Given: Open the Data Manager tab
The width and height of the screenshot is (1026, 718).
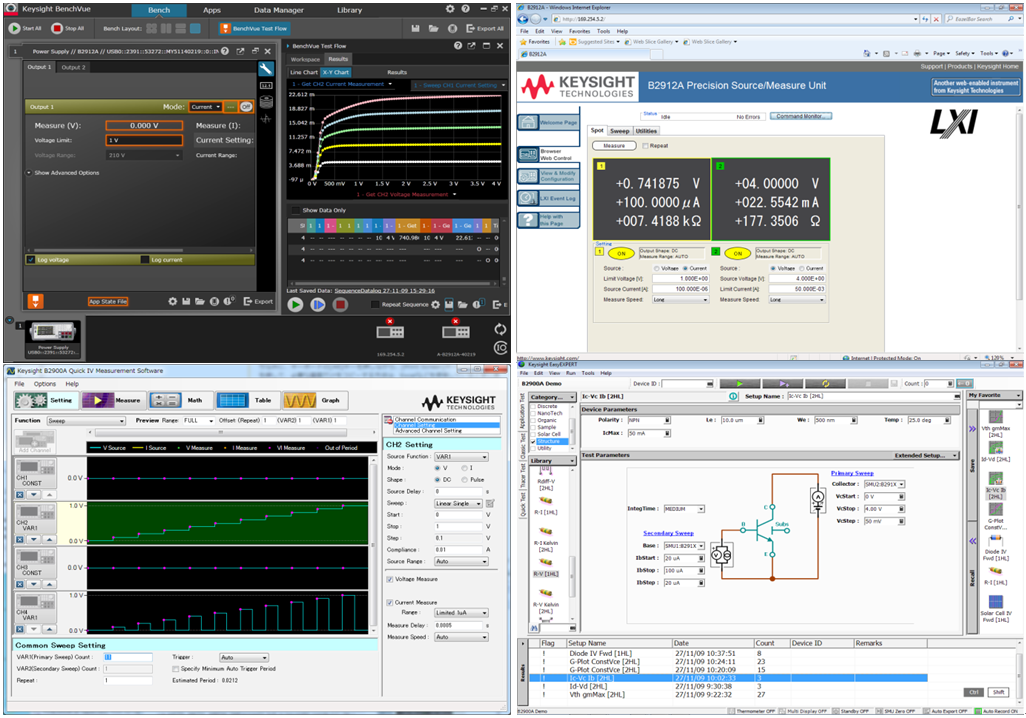Looking at the screenshot, I should click(x=279, y=10).
